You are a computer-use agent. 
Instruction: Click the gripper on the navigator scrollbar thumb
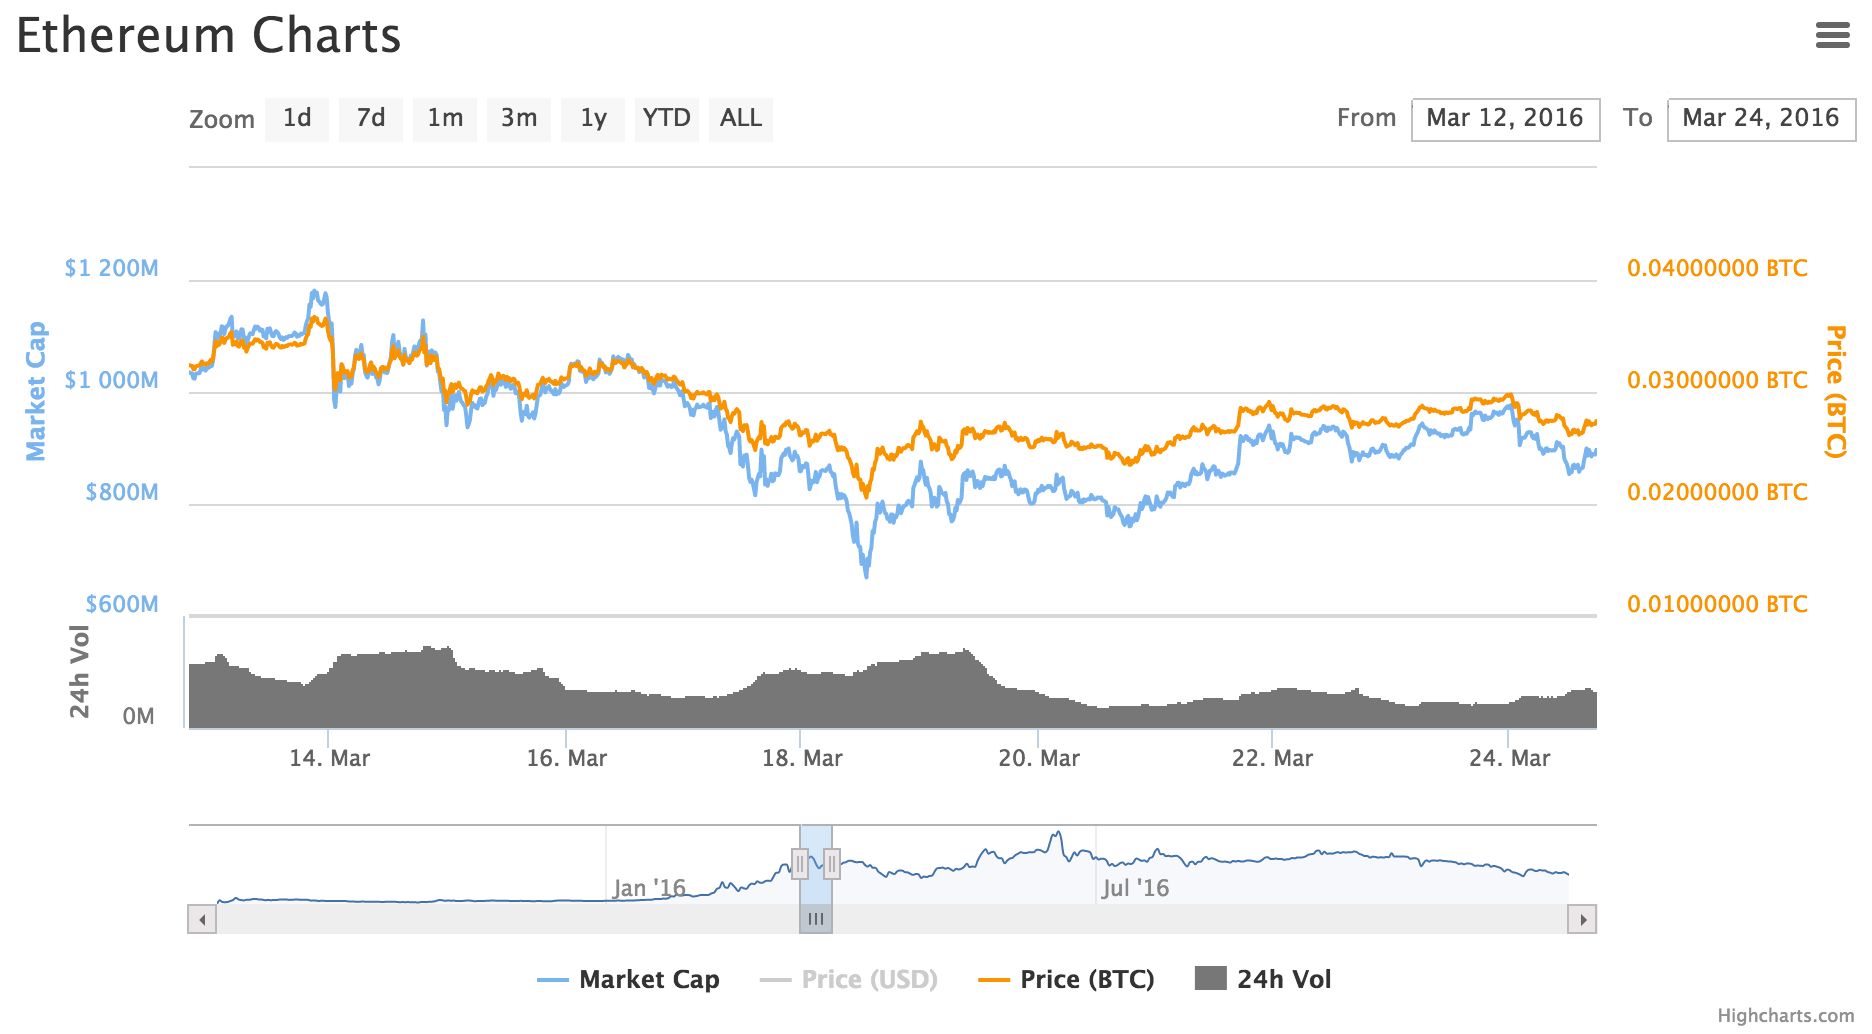pyautogui.click(x=816, y=917)
